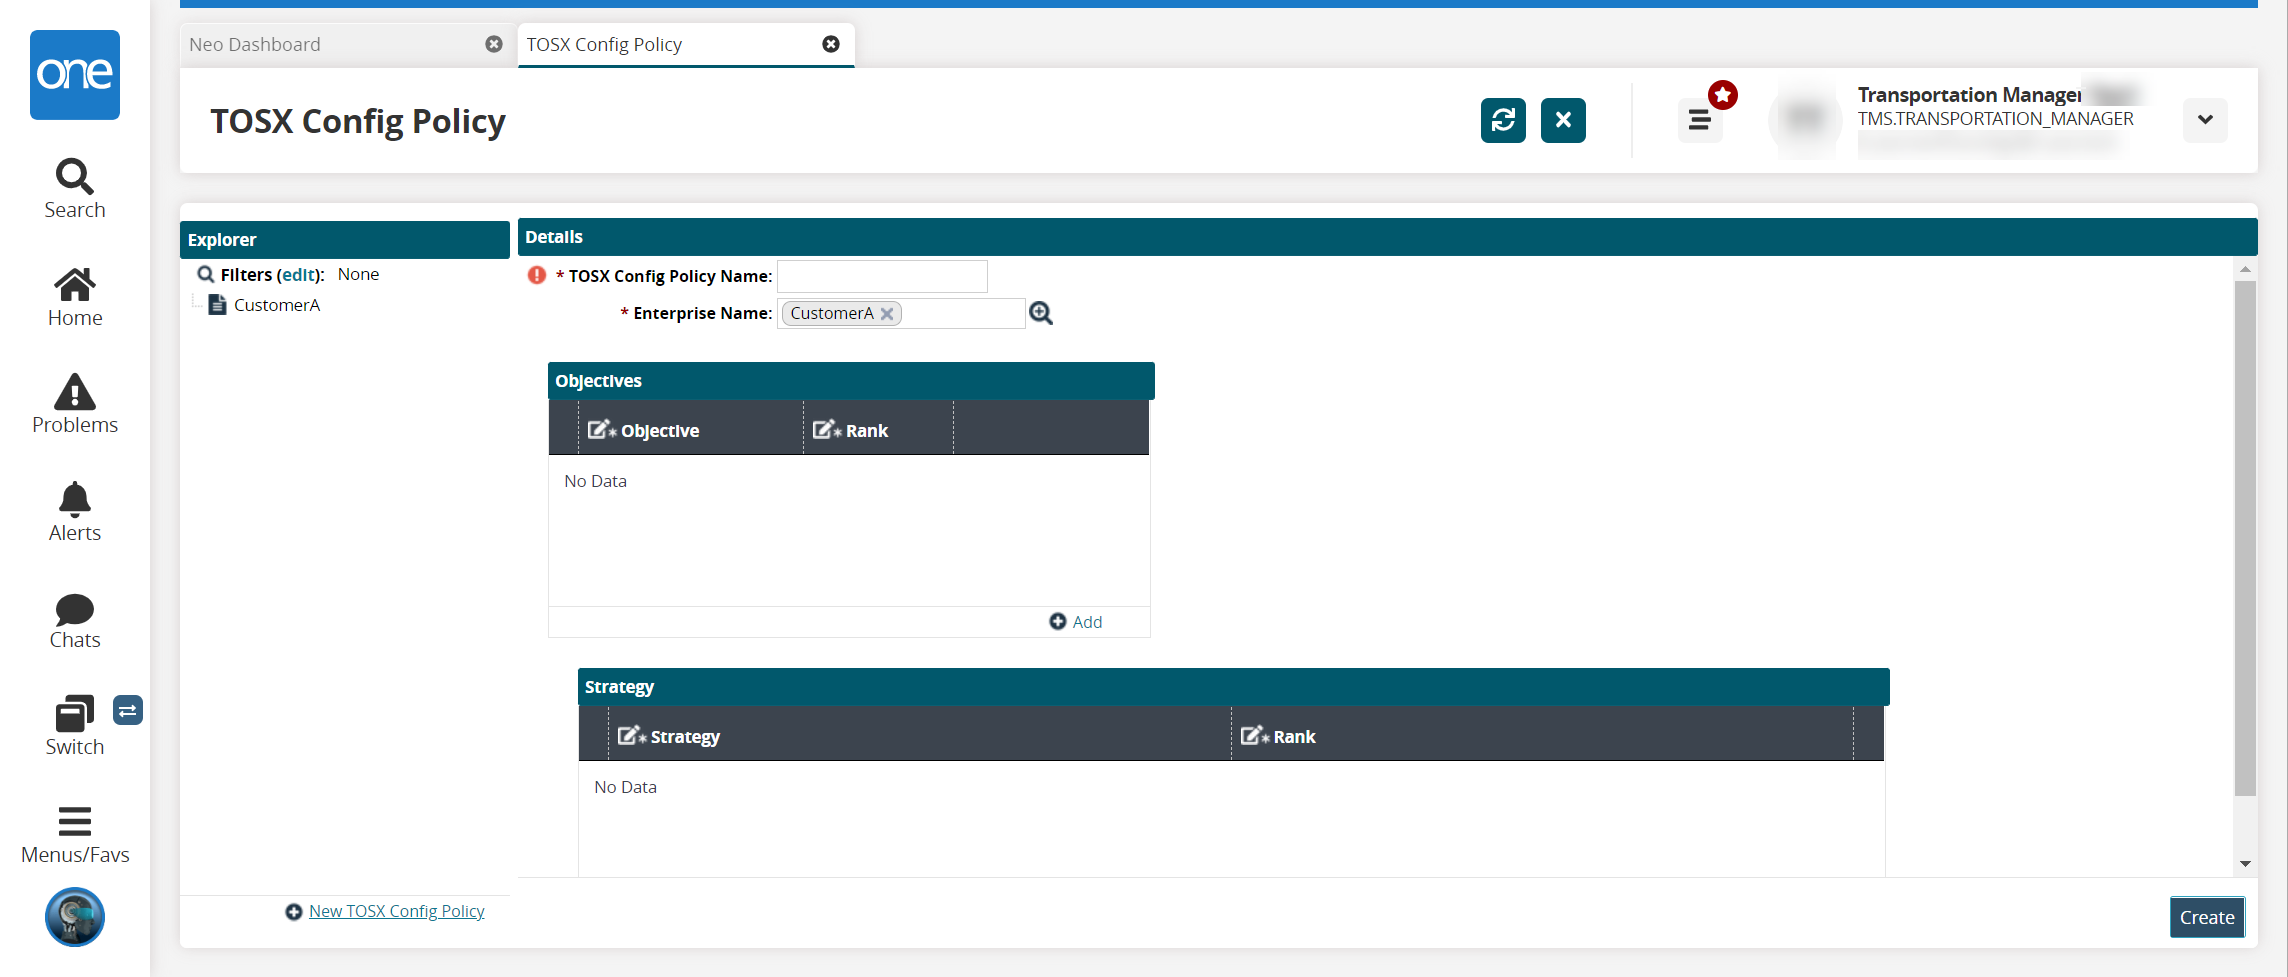The width and height of the screenshot is (2288, 977).
Task: Open the assistant avatar icon in sidebar
Action: (x=75, y=917)
